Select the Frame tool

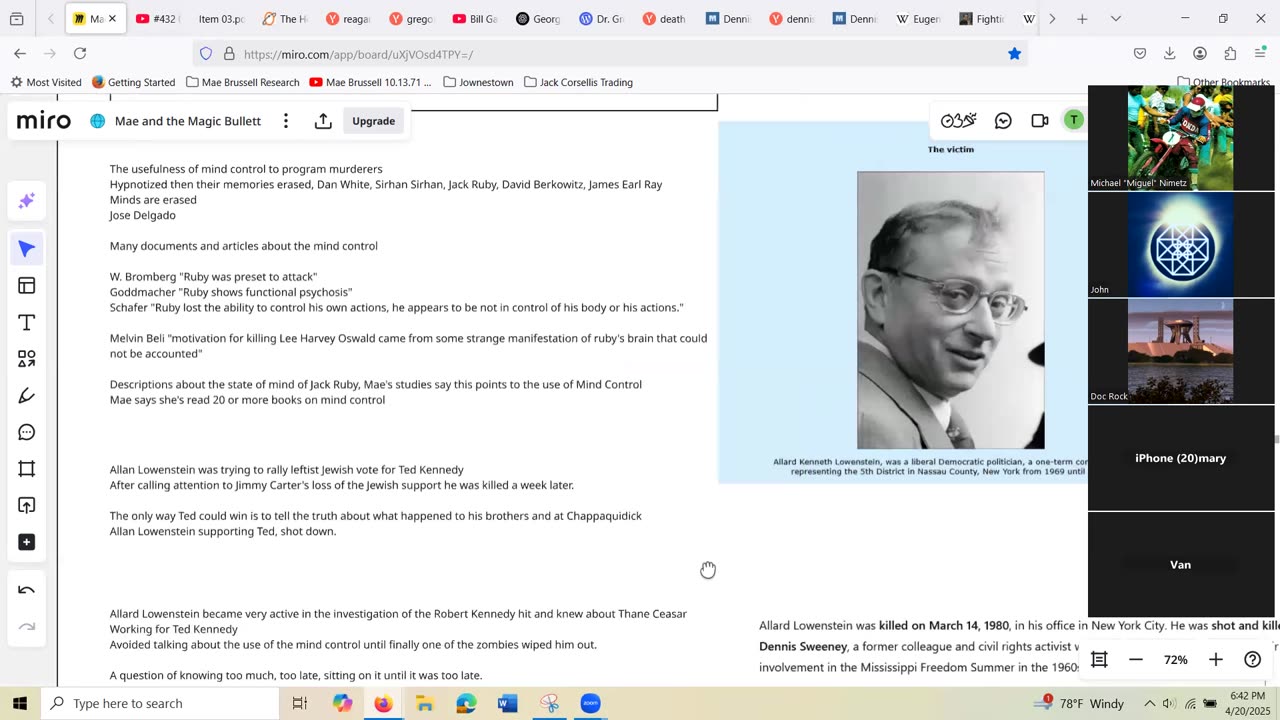pos(27,469)
